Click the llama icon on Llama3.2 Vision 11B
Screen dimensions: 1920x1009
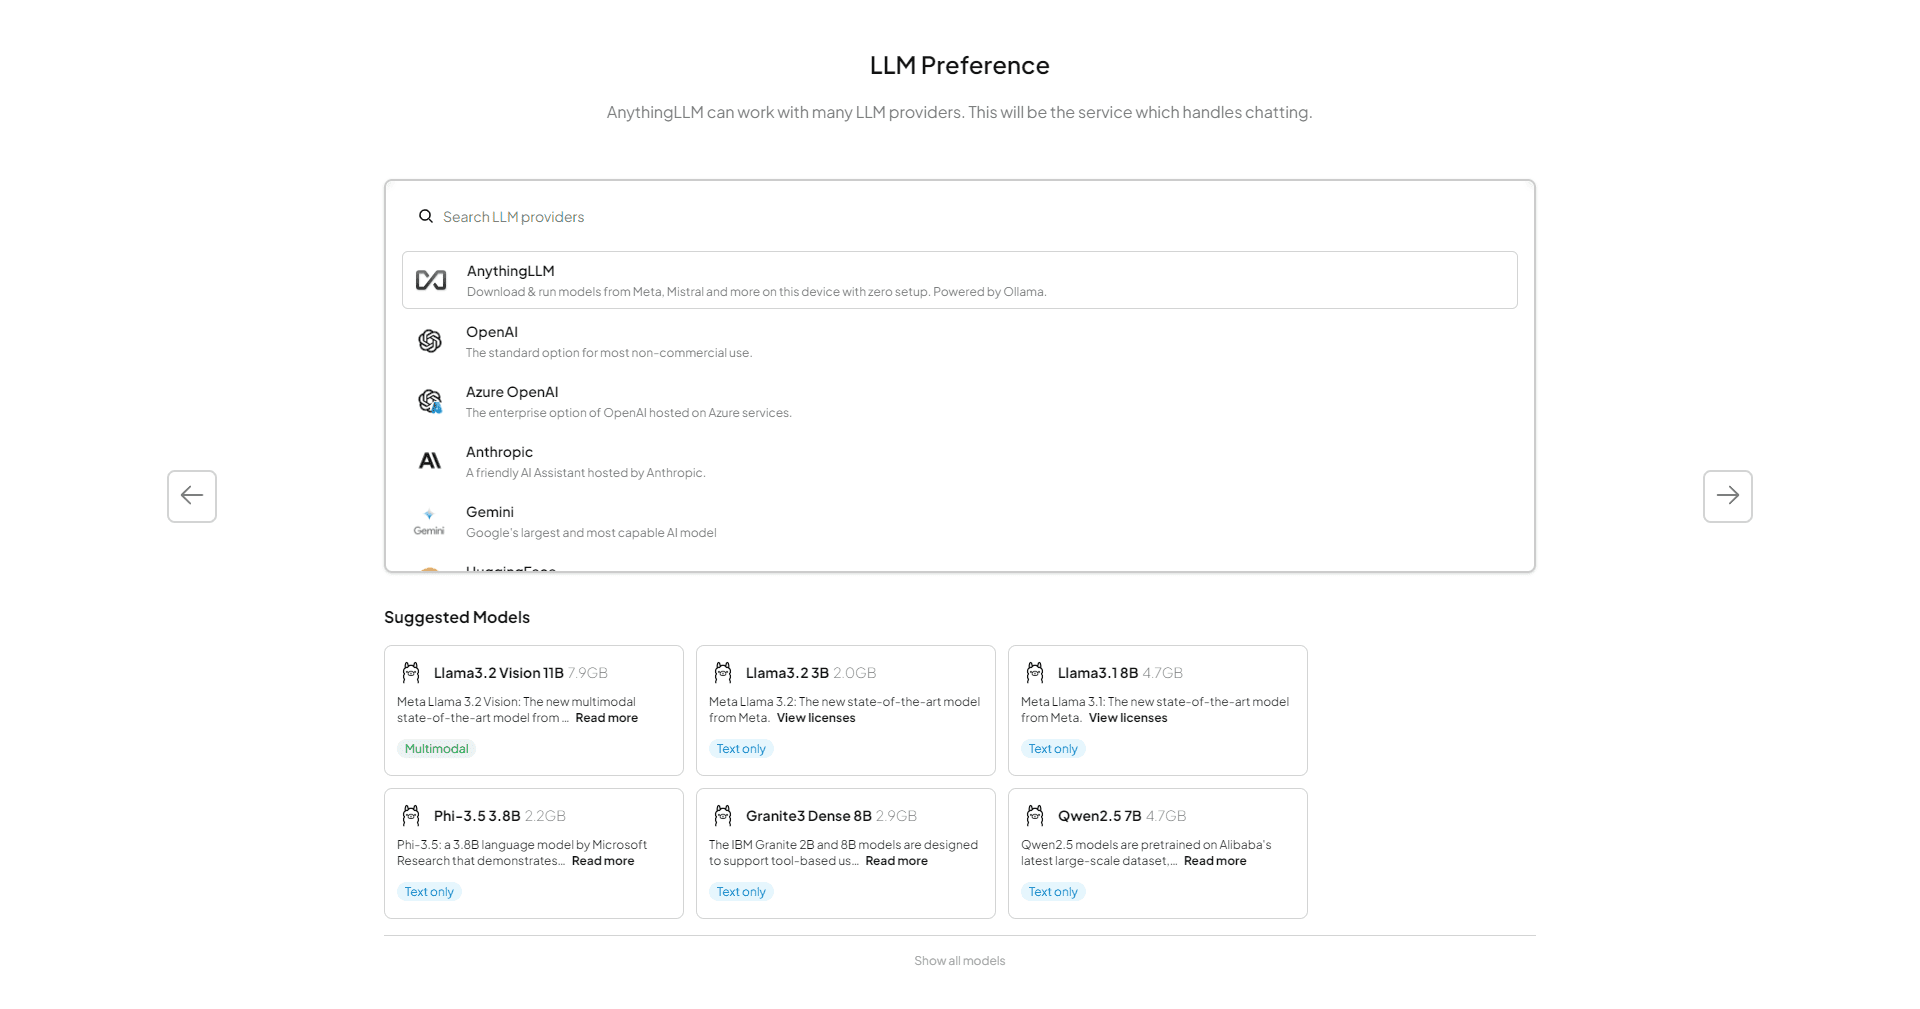[x=411, y=672]
